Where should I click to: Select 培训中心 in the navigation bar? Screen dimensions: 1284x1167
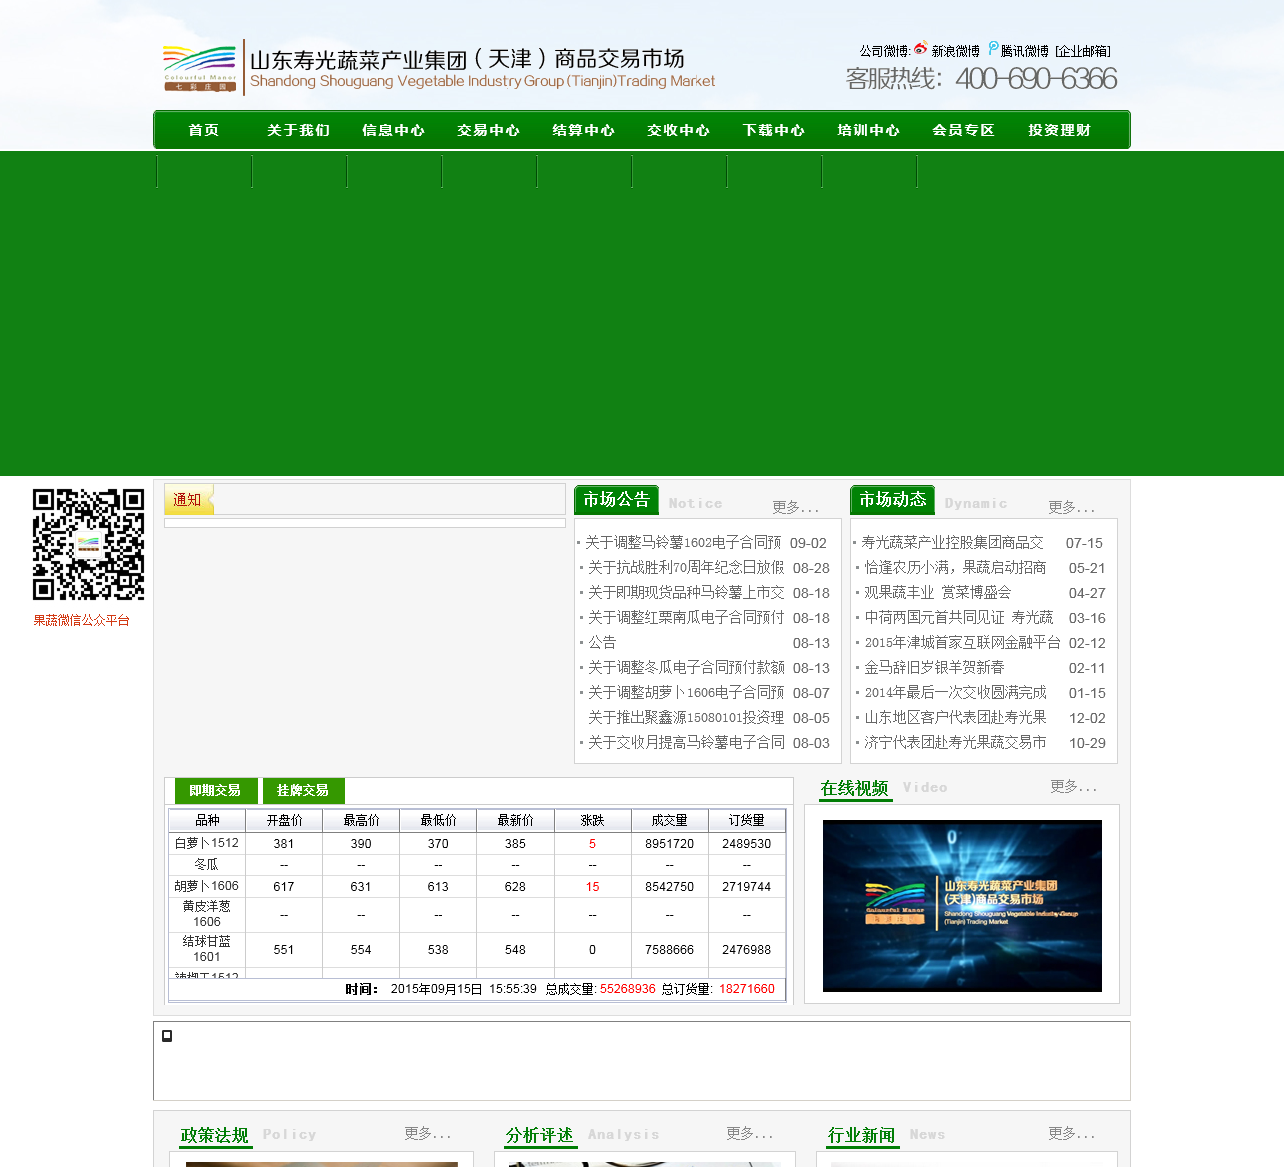click(x=869, y=130)
